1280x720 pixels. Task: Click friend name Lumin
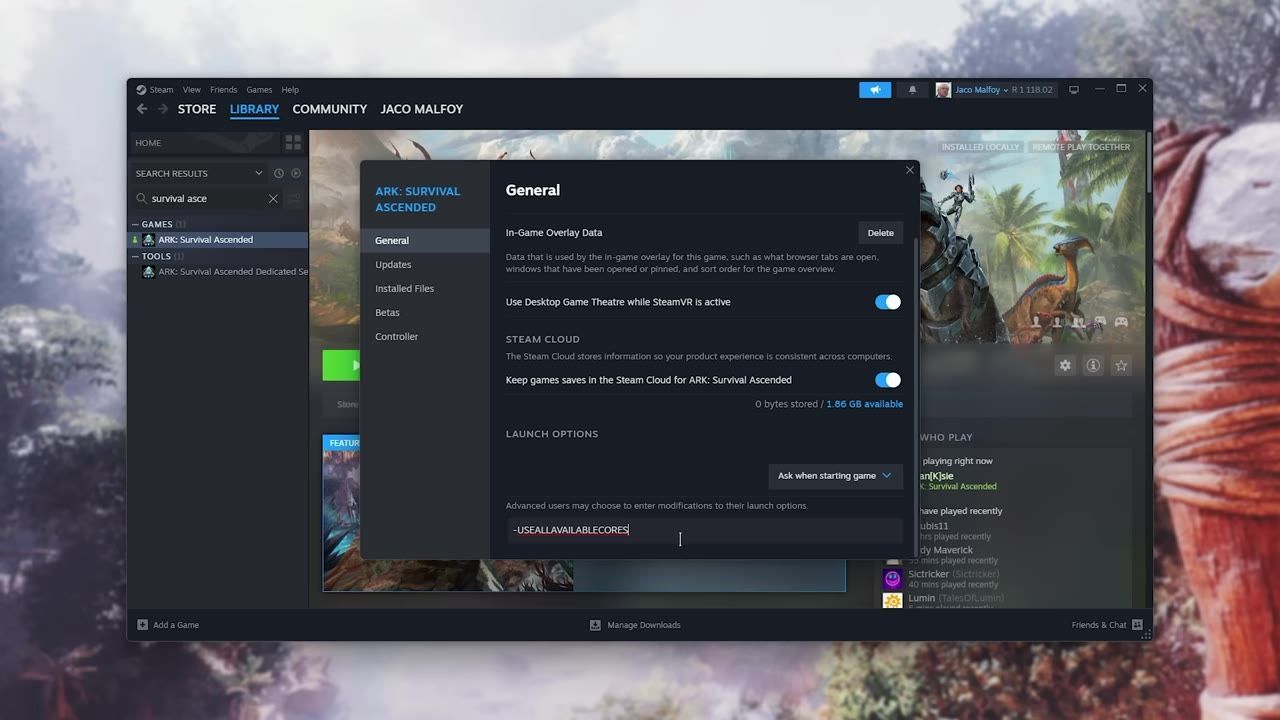click(x=921, y=598)
